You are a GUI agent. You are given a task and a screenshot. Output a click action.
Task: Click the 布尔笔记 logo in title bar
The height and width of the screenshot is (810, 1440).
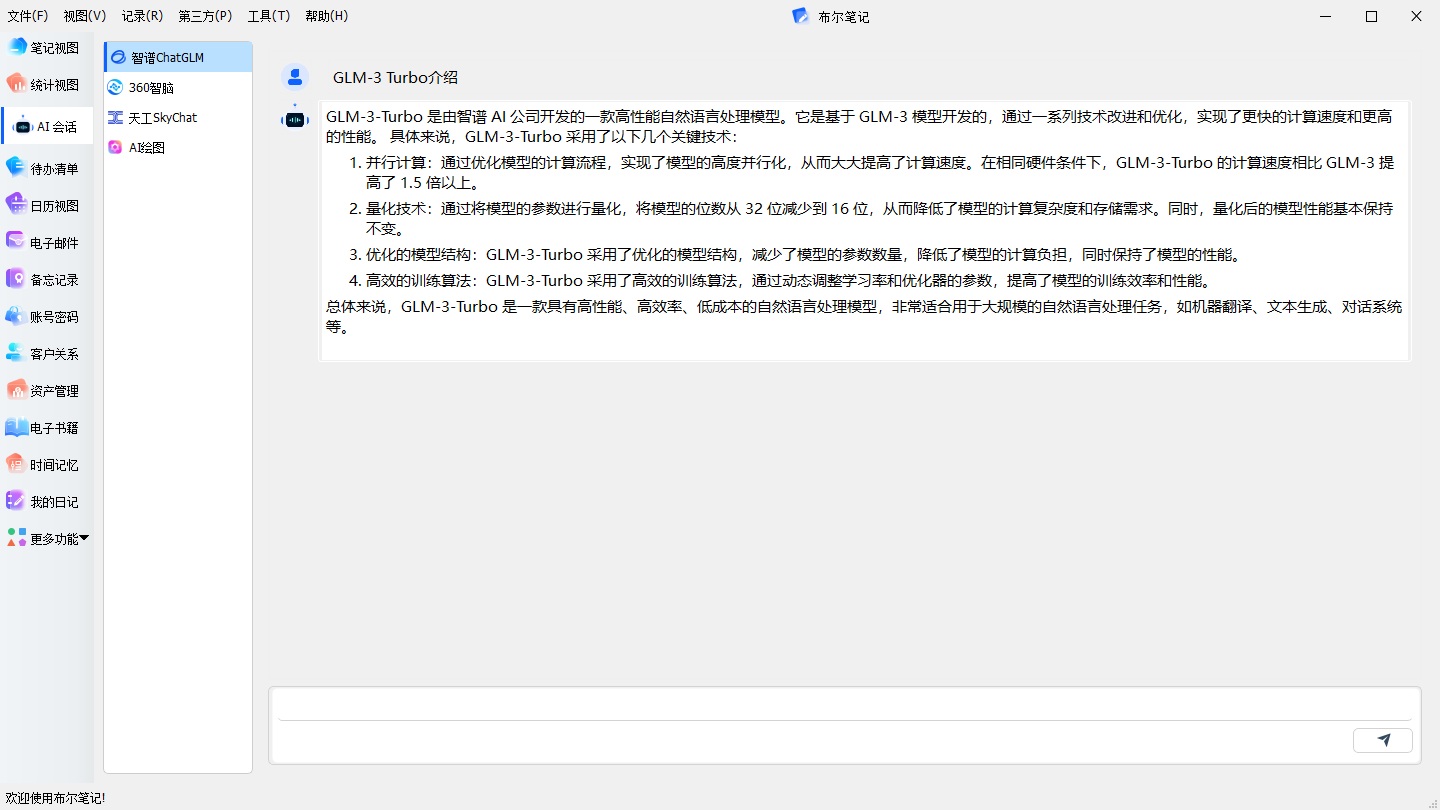pos(800,16)
